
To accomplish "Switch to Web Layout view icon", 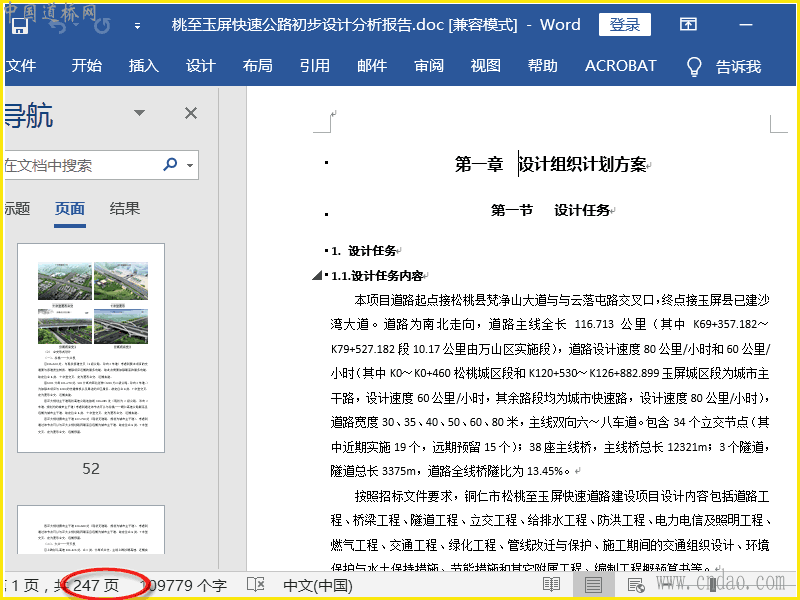I will tap(635, 584).
